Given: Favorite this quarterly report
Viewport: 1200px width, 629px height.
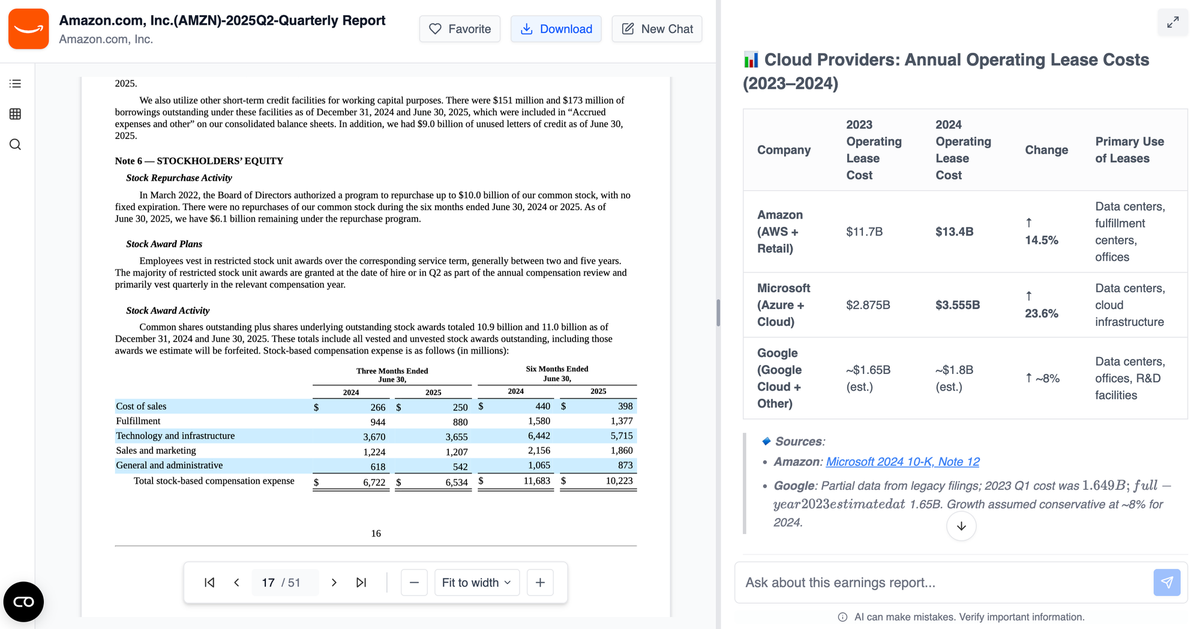Looking at the screenshot, I should pyautogui.click(x=460, y=29).
